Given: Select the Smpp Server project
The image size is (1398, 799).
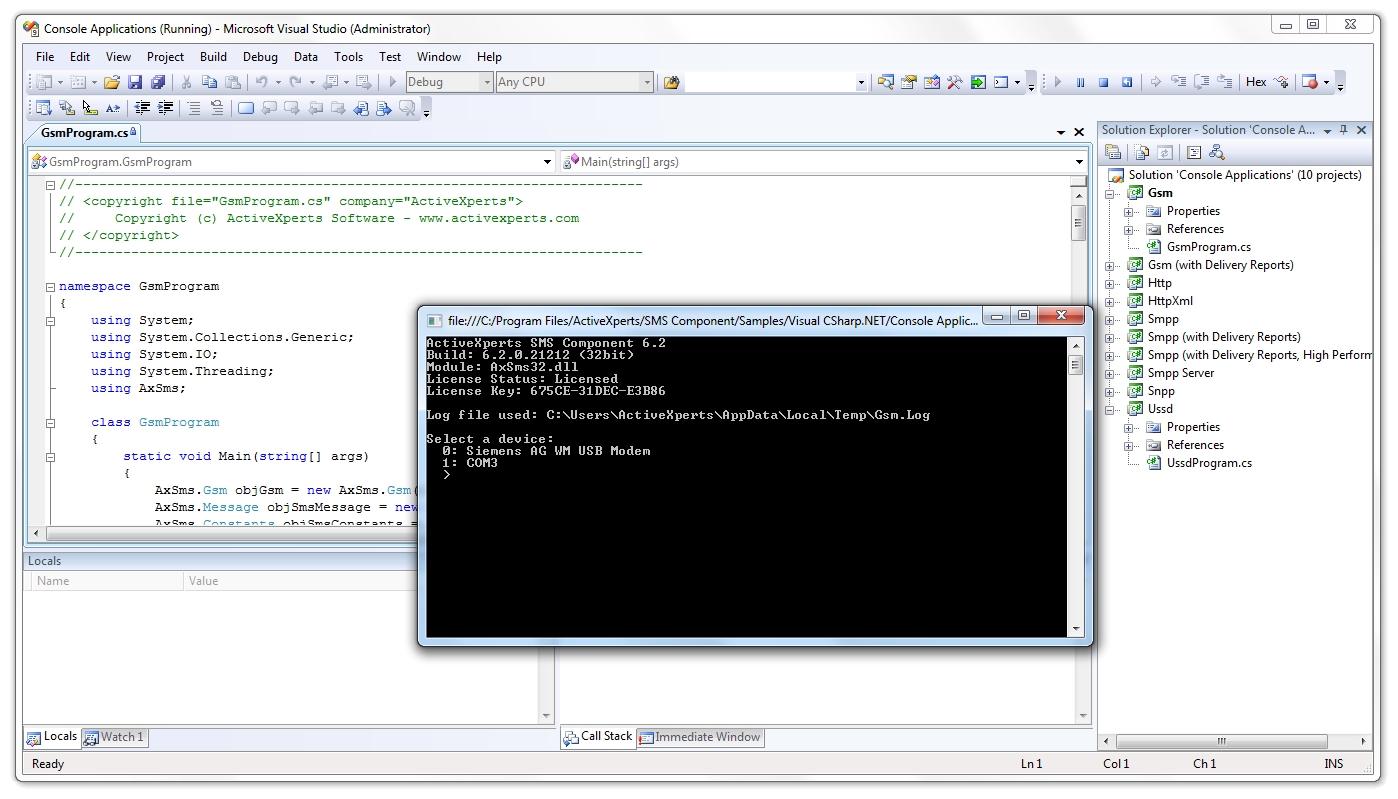Looking at the screenshot, I should pyautogui.click(x=1180, y=373).
